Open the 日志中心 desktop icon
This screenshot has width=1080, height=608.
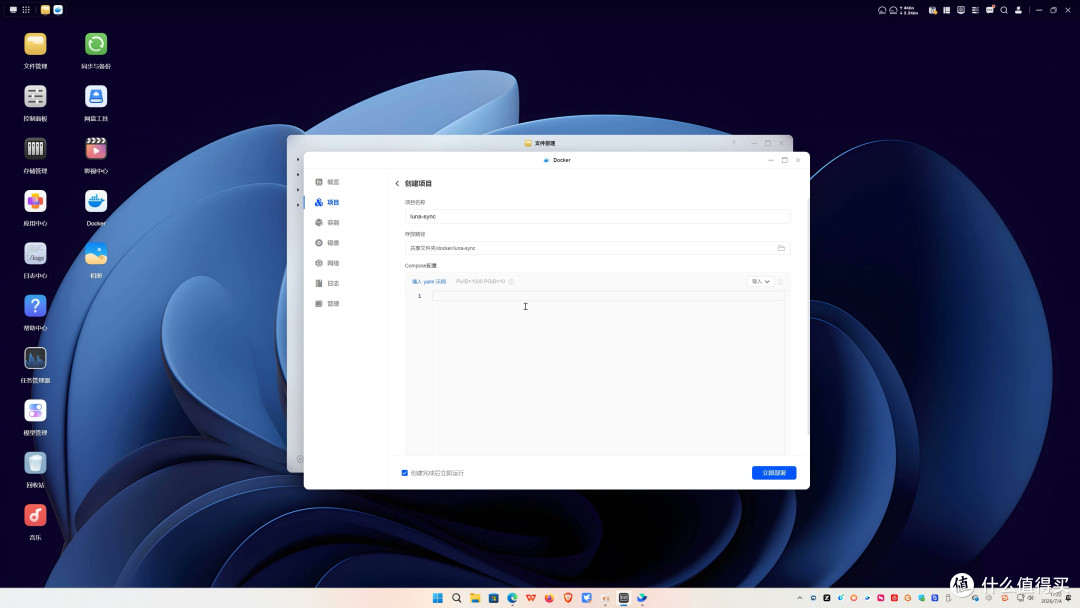(35, 253)
